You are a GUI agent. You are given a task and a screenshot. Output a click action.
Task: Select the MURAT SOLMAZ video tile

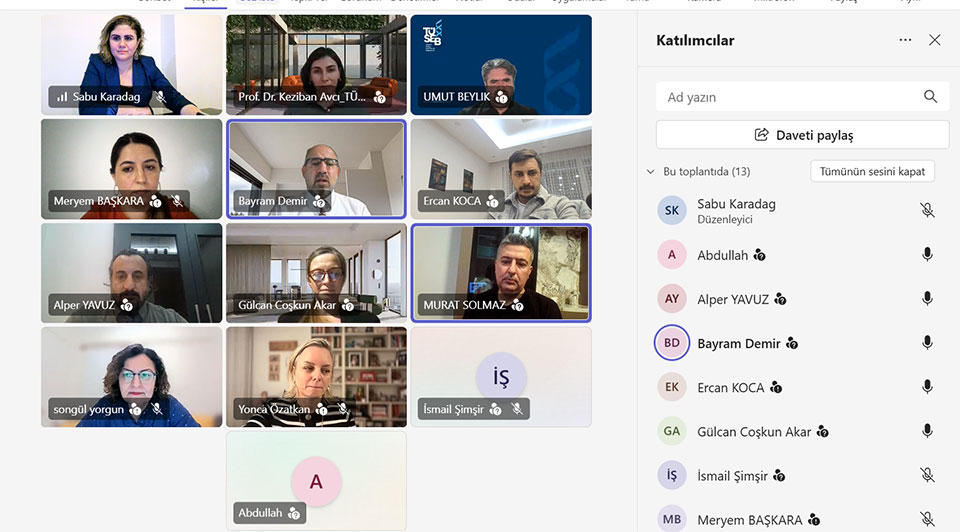coord(501,273)
